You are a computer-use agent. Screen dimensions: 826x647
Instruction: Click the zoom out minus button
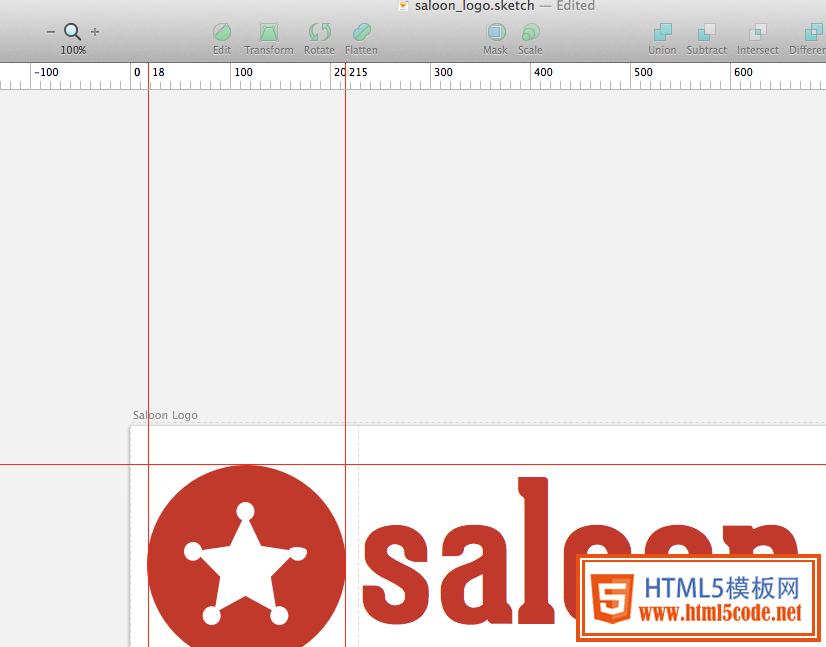[x=51, y=32]
